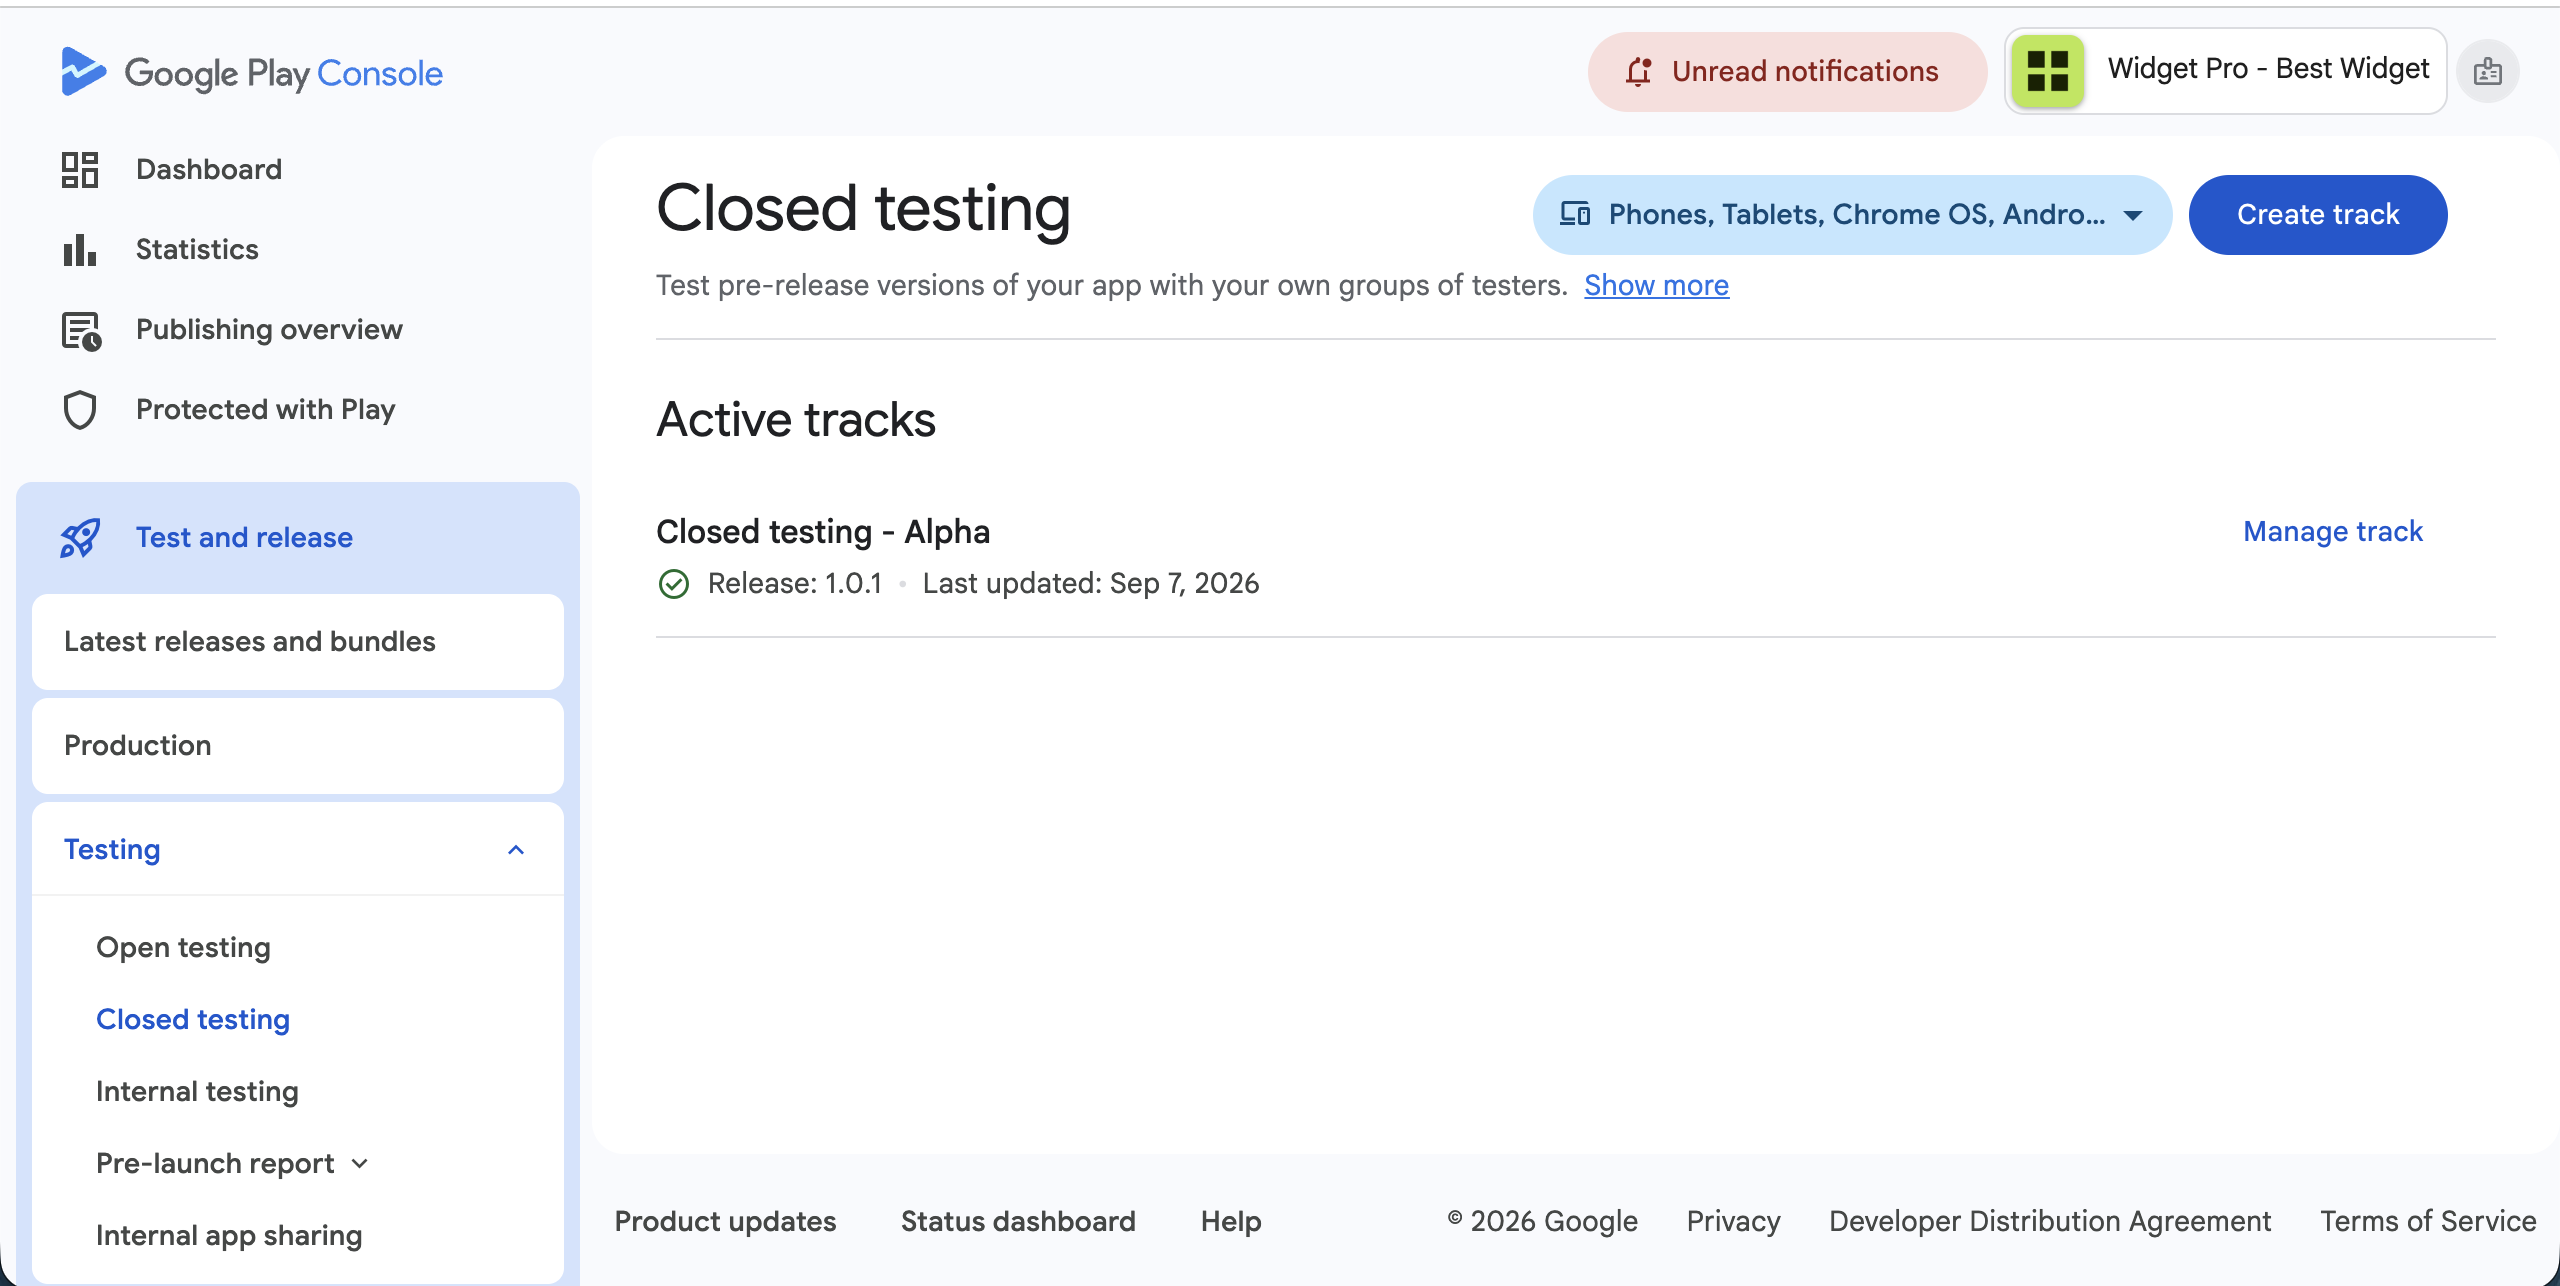
Task: Click the Create track button
Action: point(2318,215)
